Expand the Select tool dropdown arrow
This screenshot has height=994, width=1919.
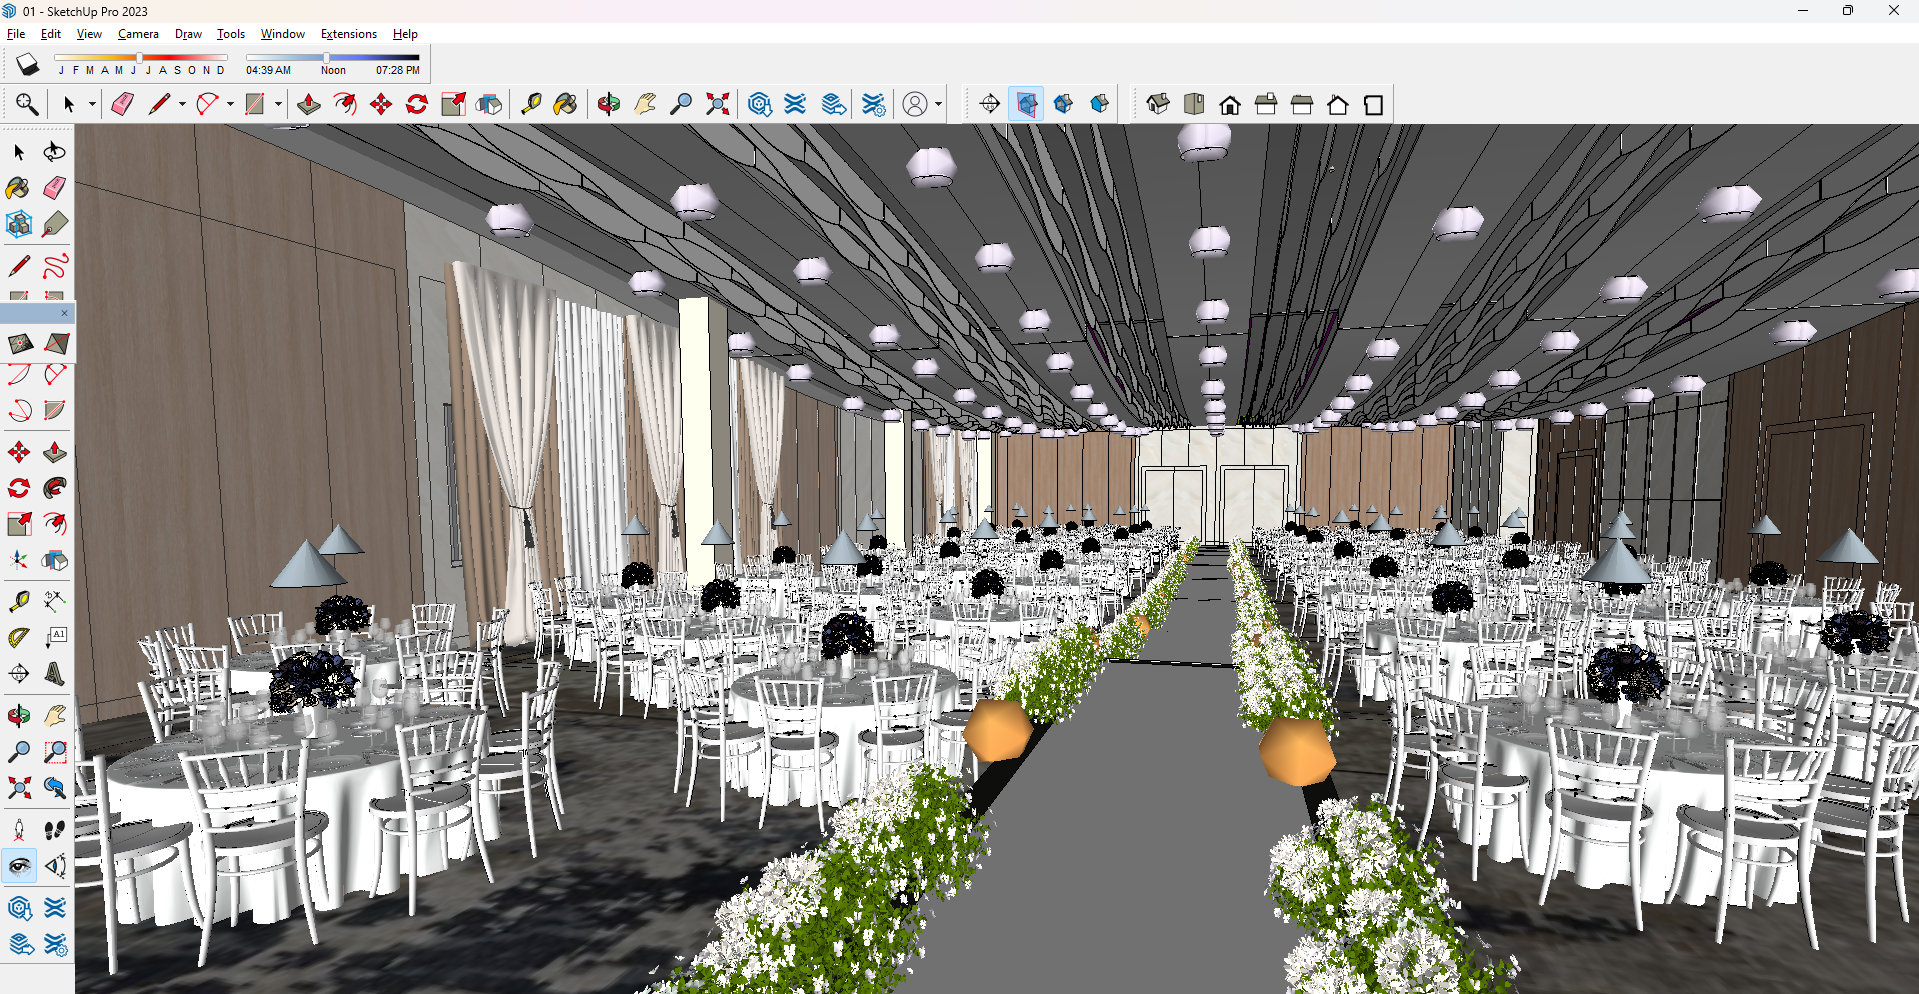[x=92, y=104]
